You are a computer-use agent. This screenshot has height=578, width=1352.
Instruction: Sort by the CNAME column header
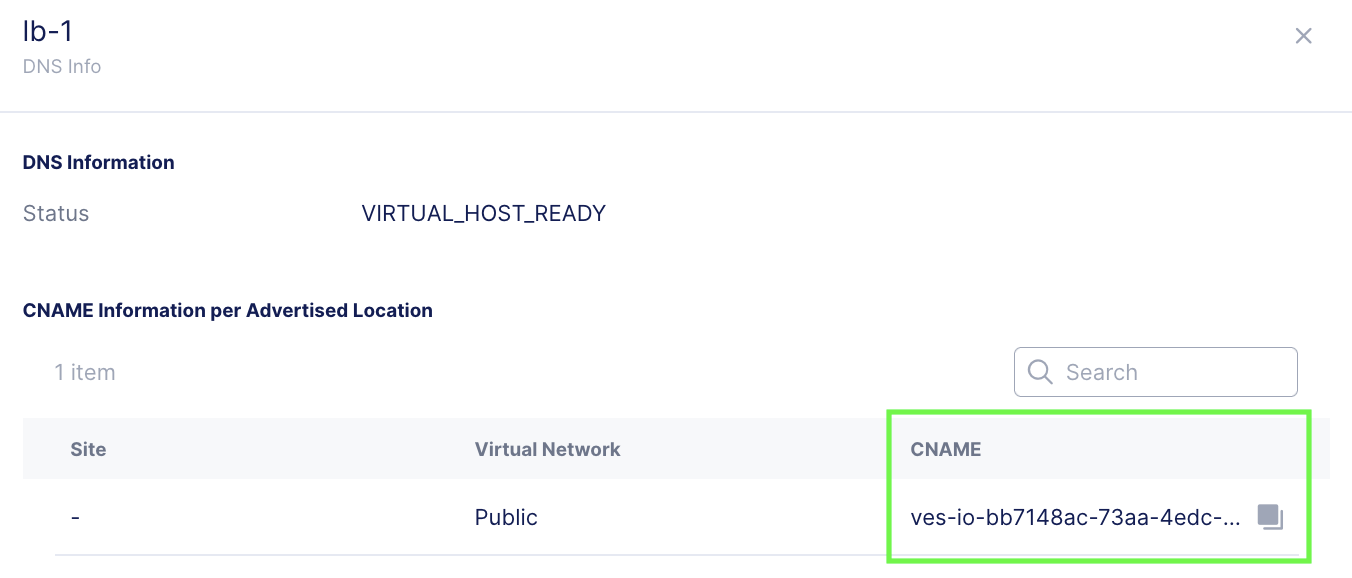pyautogui.click(x=945, y=449)
